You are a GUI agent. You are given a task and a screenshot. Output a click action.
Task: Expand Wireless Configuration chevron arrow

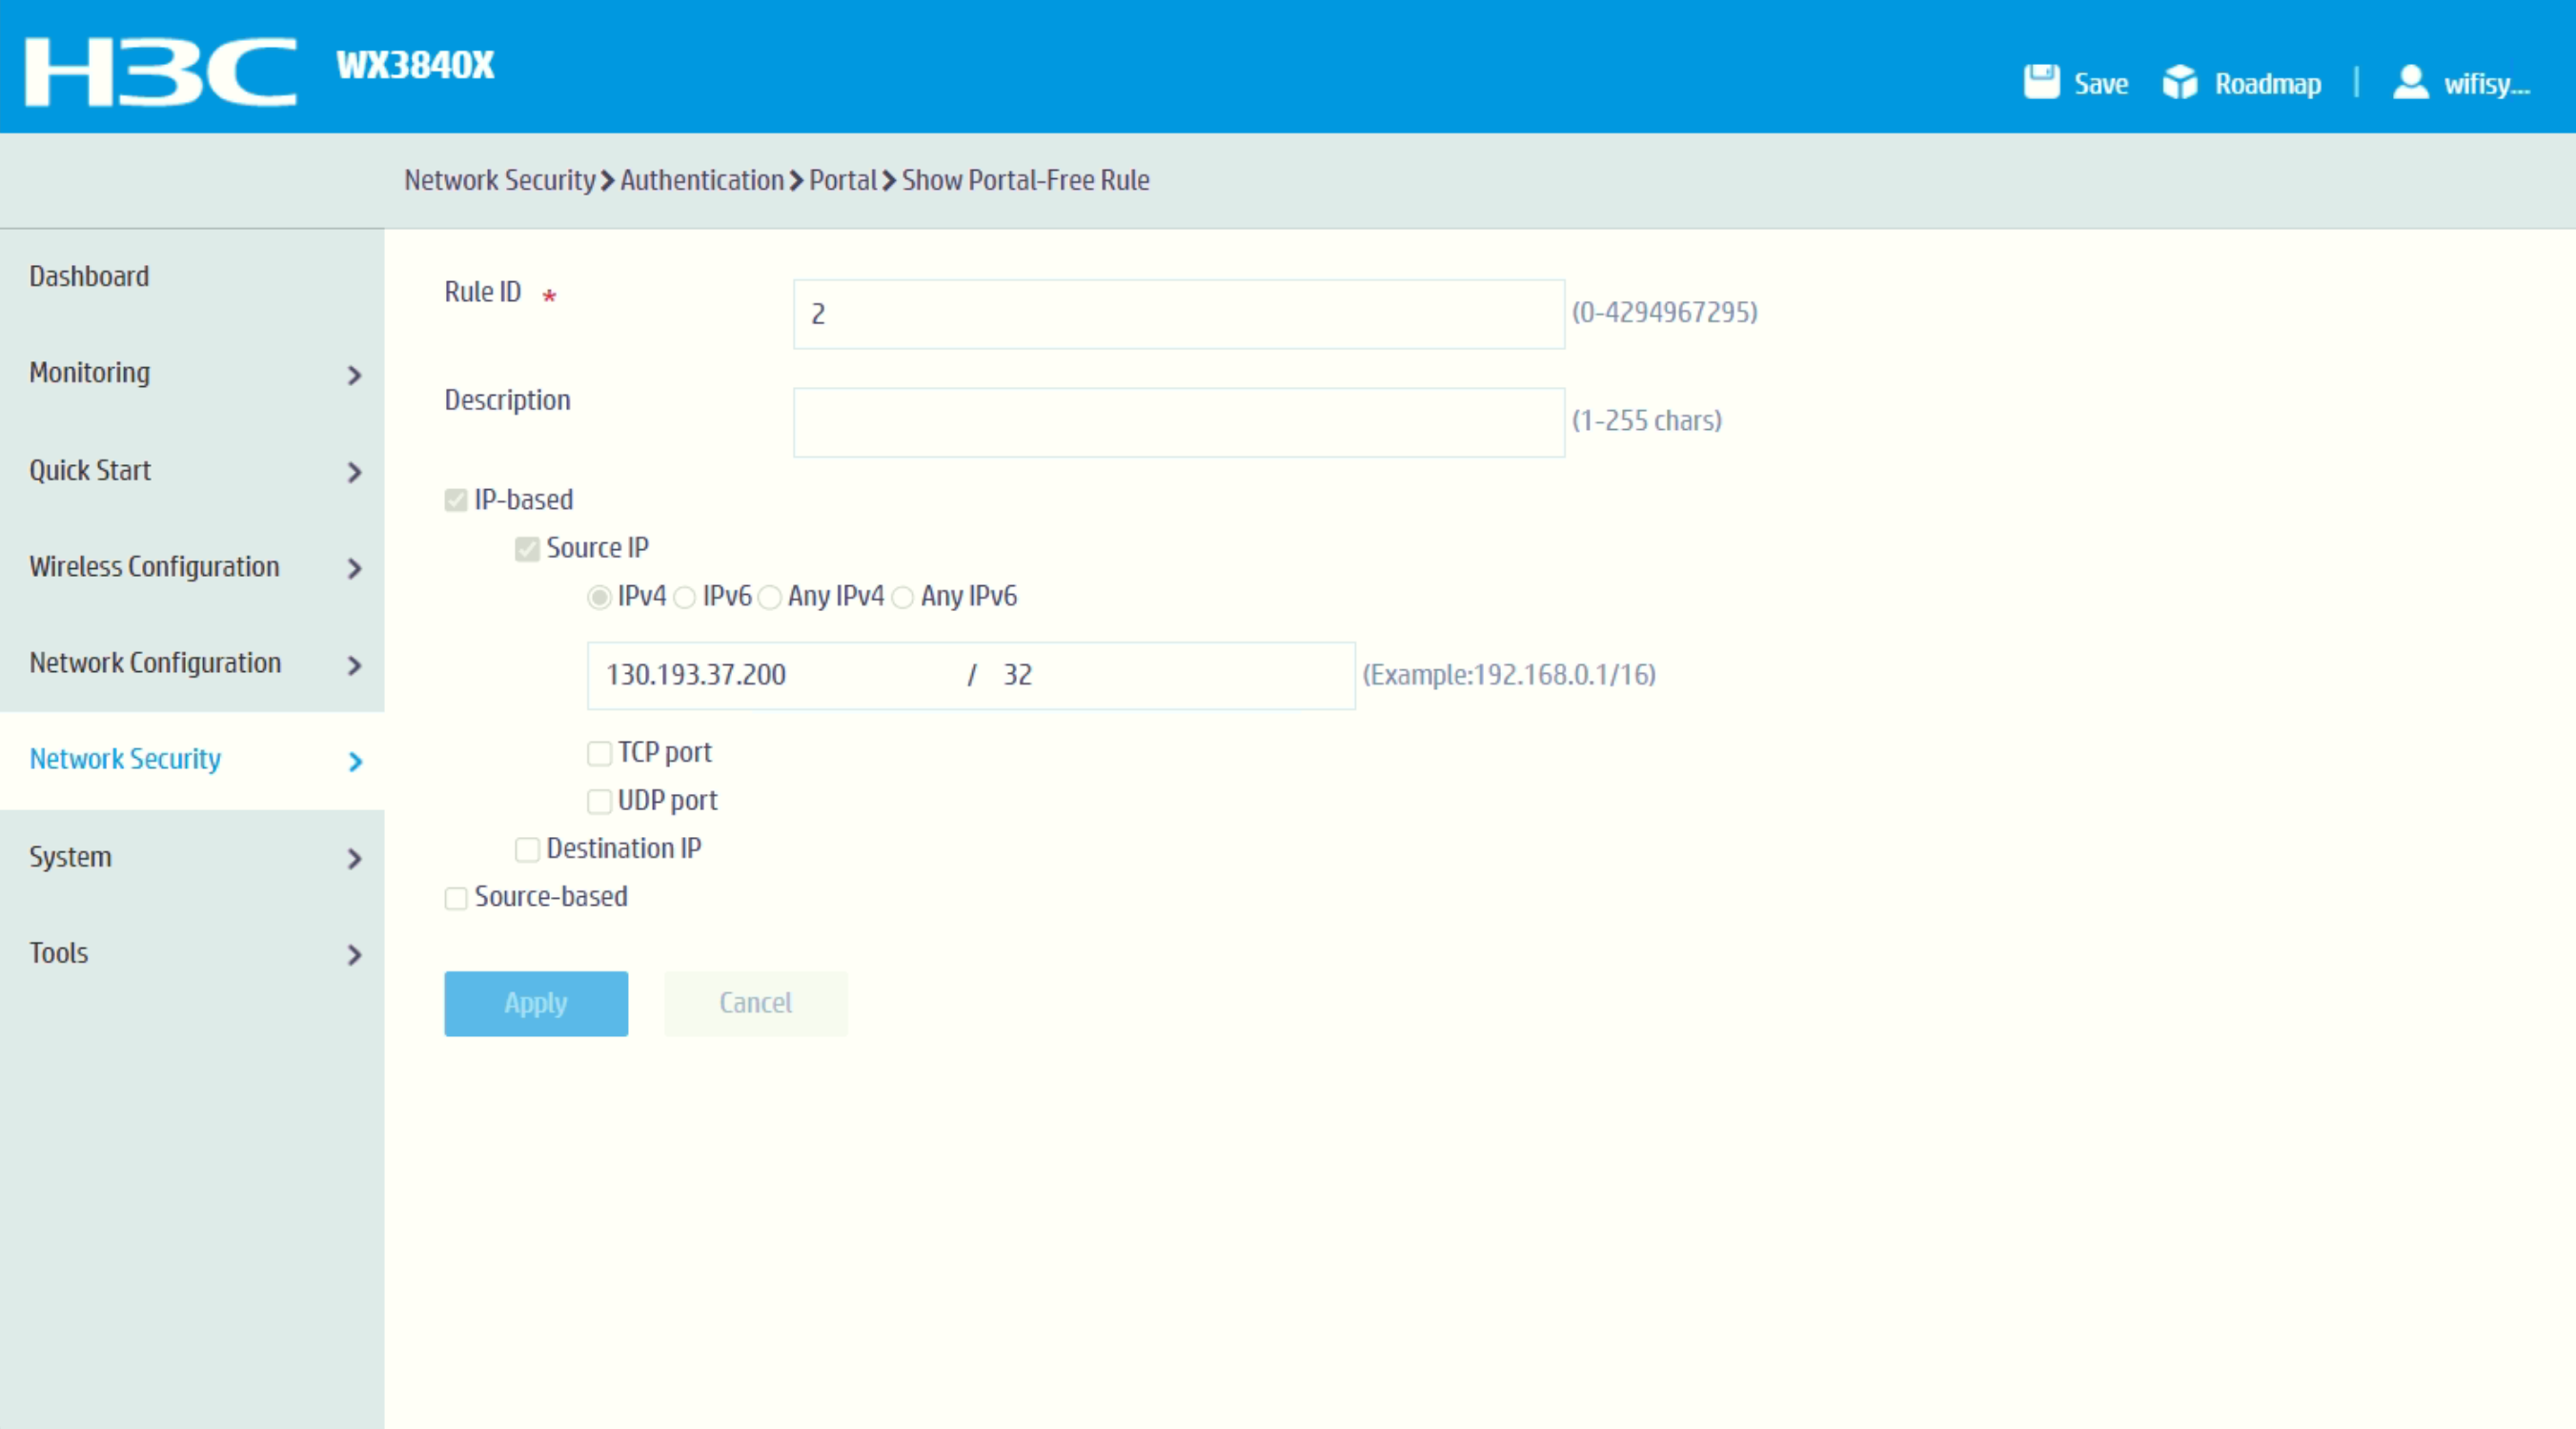354,568
